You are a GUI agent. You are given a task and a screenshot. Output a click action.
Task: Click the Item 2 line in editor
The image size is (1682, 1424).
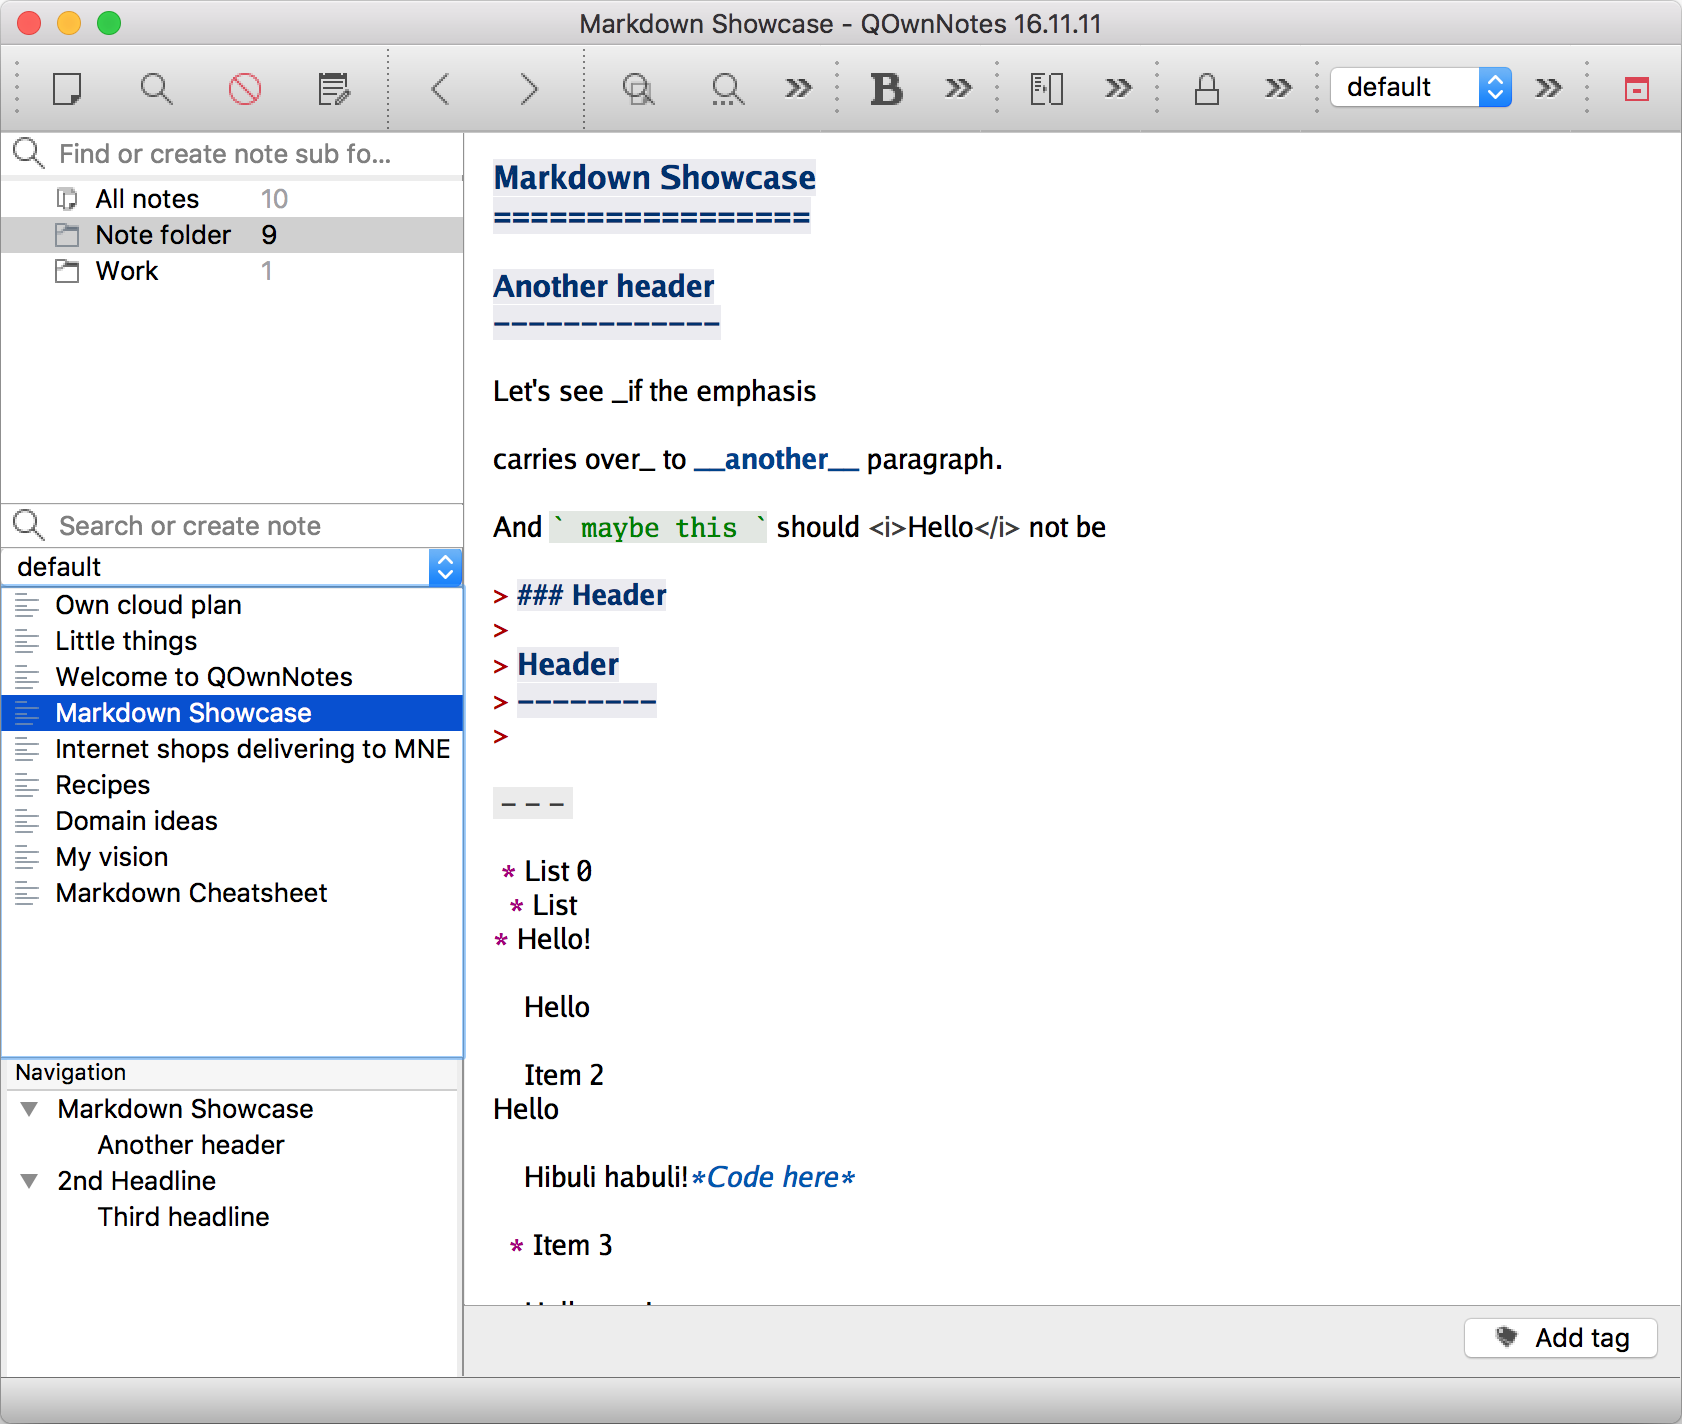(x=564, y=1075)
